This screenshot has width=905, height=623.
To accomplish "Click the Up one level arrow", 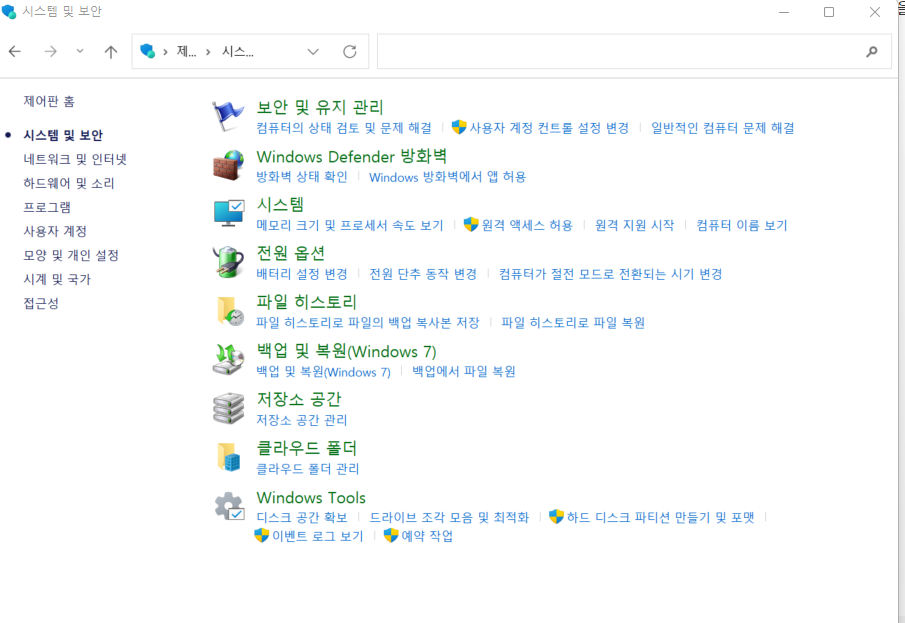I will pyautogui.click(x=111, y=51).
